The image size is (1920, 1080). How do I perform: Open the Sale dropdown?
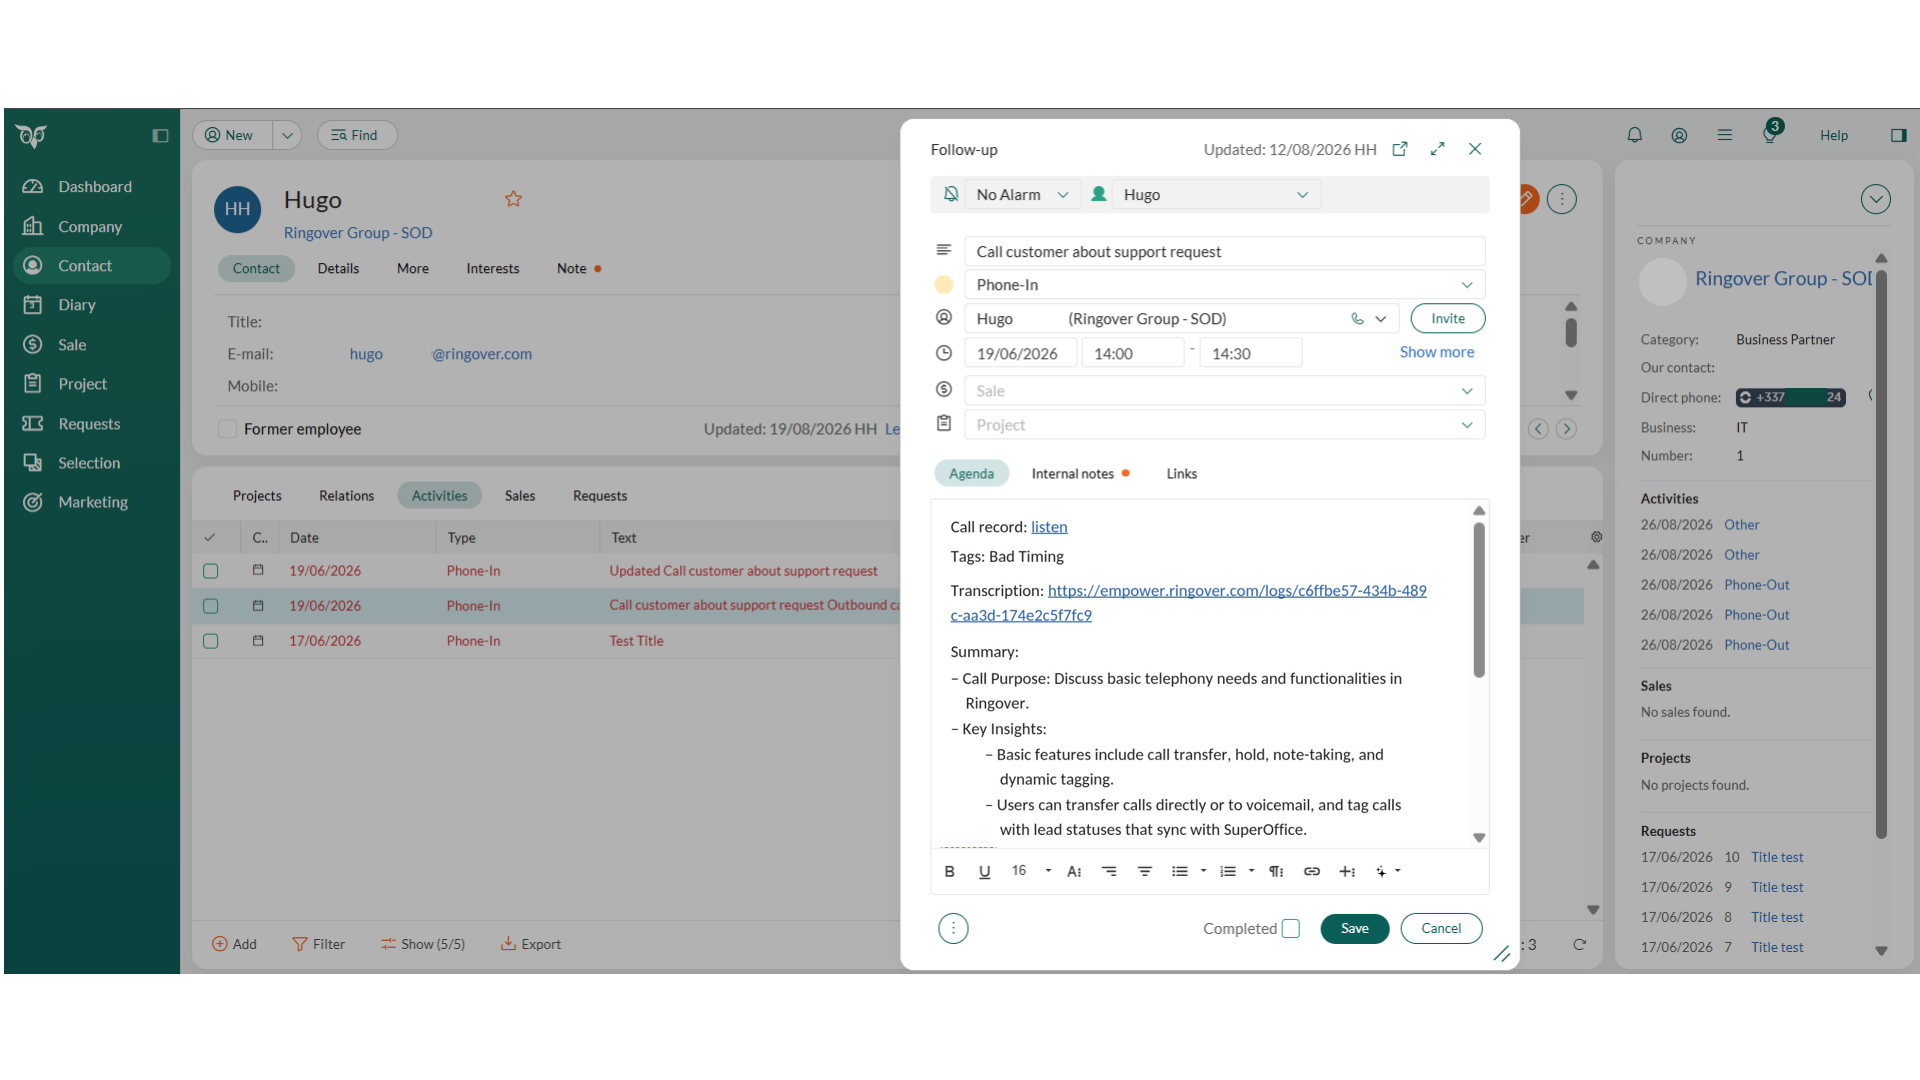pos(1225,391)
